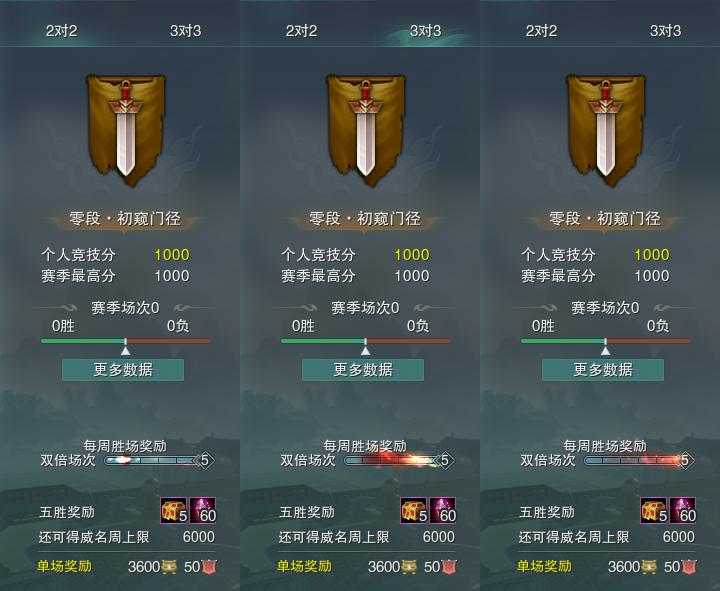Click purple gem 60 reward icon in middle panel
The image size is (720, 591).
(443, 511)
